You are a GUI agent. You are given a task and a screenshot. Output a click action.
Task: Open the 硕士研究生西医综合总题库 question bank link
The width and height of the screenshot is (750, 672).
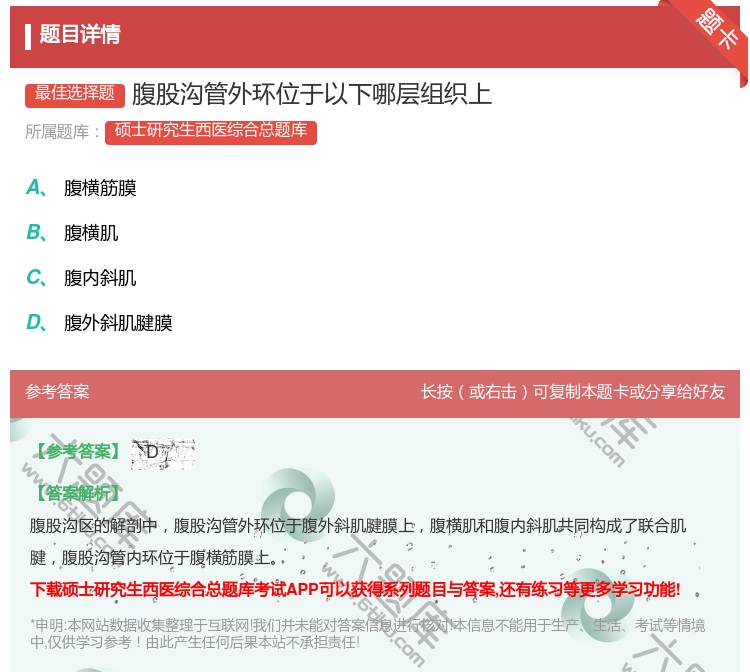click(210, 132)
